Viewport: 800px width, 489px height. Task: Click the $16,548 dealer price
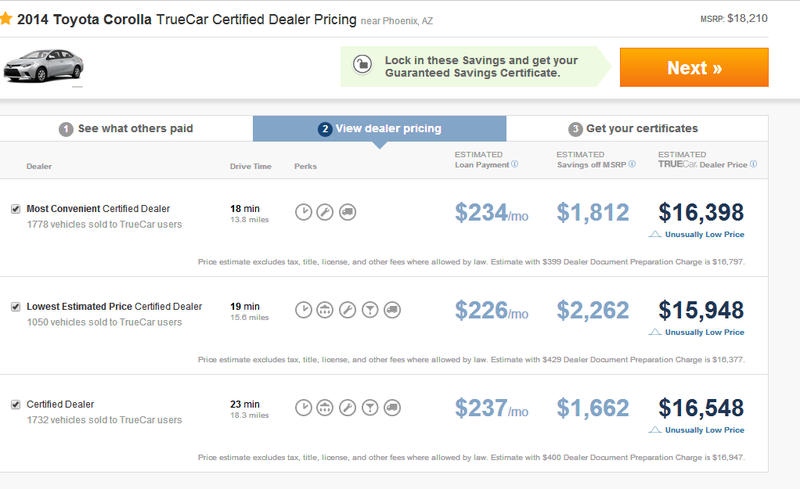[x=701, y=408]
